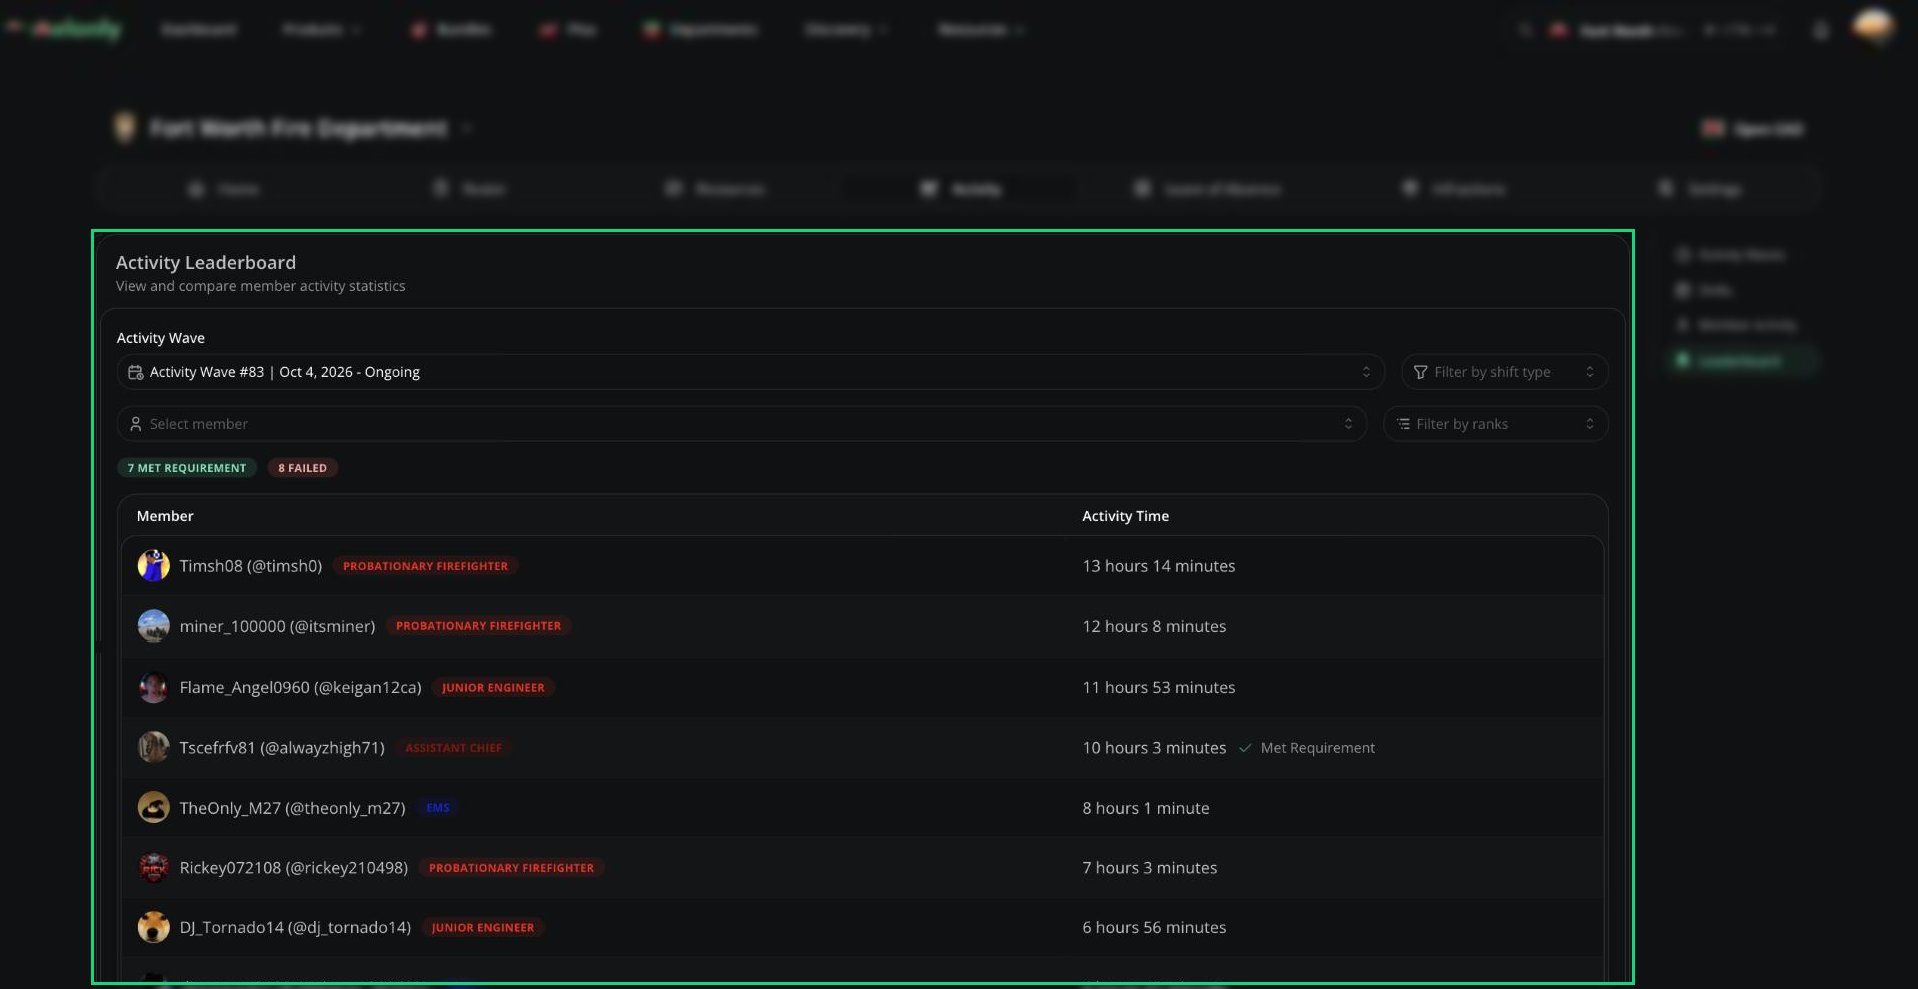This screenshot has height=989, width=1918.
Task: Click the 7 MET REQUIREMENT badge
Action: tap(187, 468)
